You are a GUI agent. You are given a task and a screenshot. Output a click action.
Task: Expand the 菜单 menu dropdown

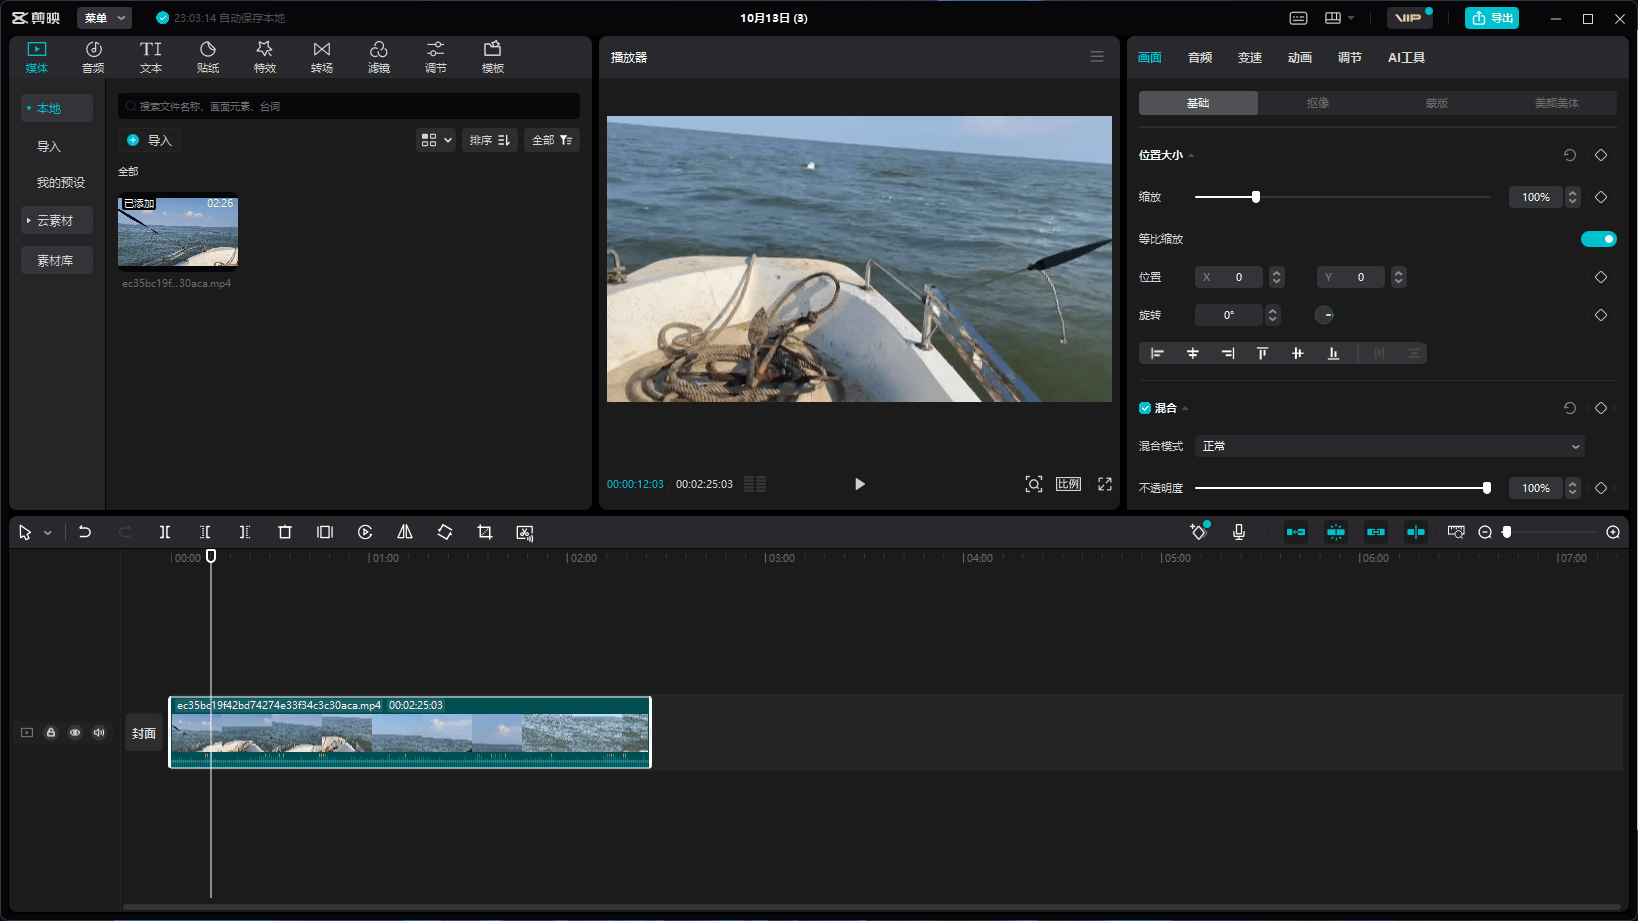(104, 18)
